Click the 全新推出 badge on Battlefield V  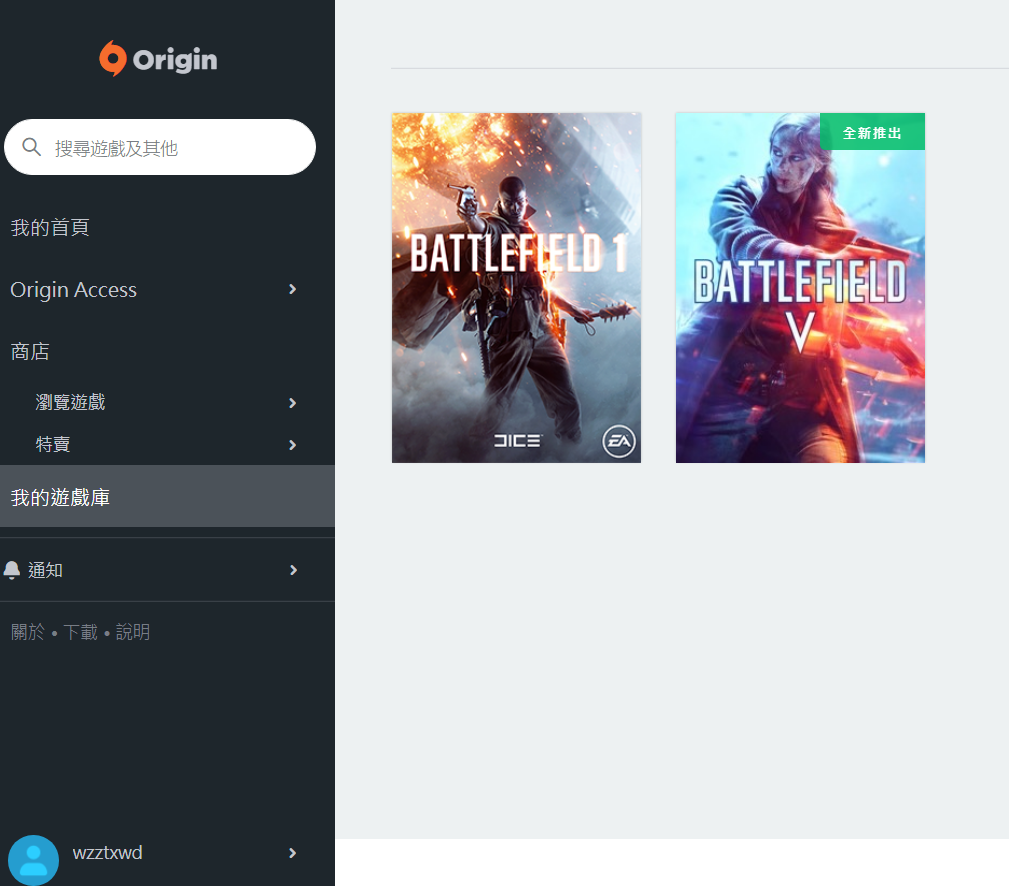[872, 132]
